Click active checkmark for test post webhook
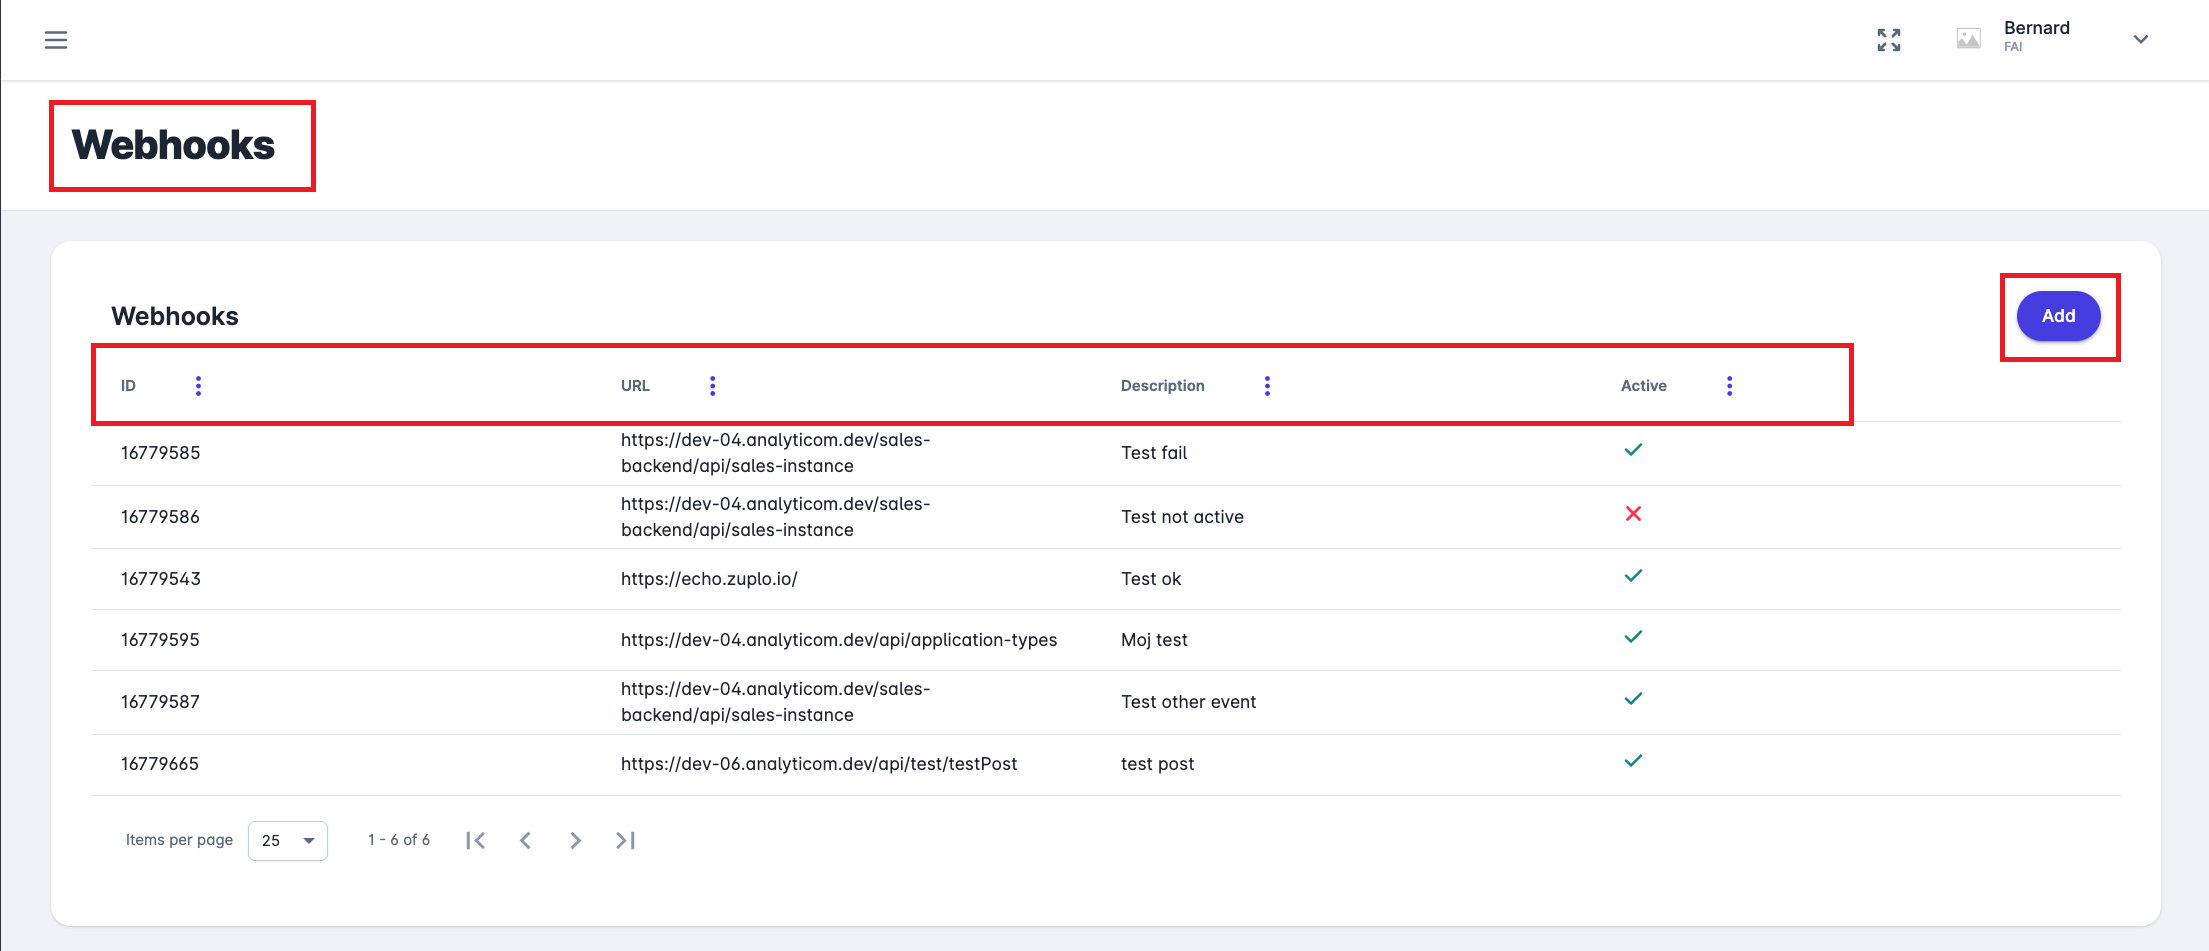Screen dimensions: 2209x951 1633,761
